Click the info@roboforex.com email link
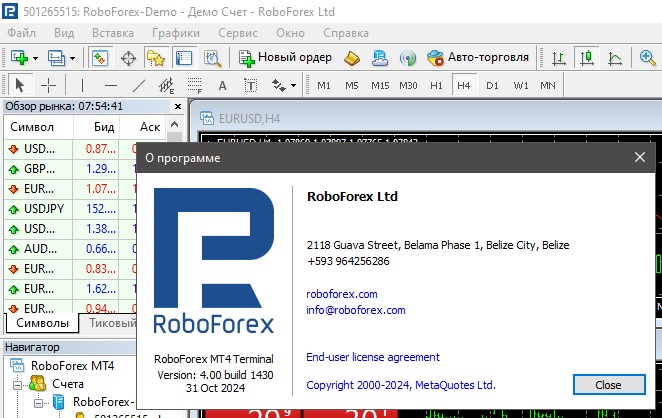 (x=355, y=310)
